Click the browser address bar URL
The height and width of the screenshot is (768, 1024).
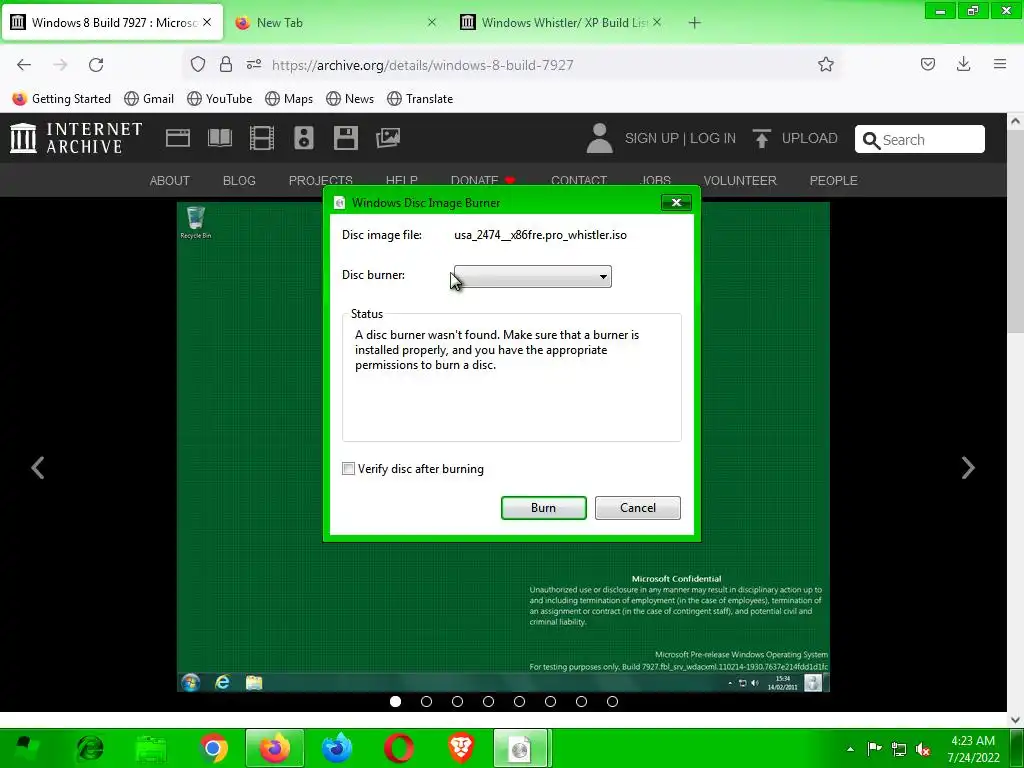coord(423,65)
